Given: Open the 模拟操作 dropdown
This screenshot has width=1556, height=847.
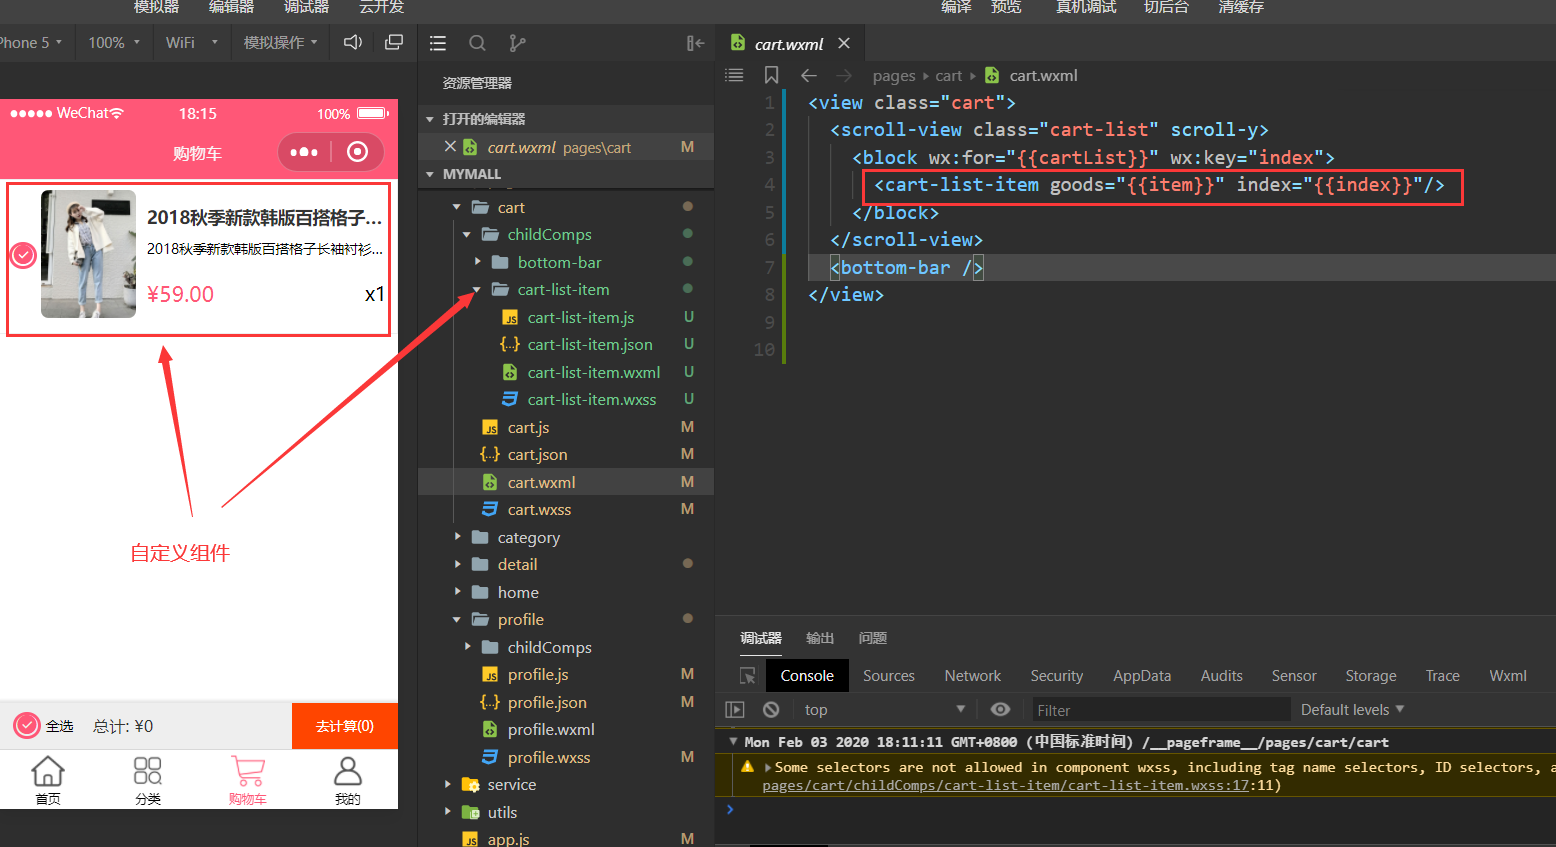Looking at the screenshot, I should click(x=280, y=42).
